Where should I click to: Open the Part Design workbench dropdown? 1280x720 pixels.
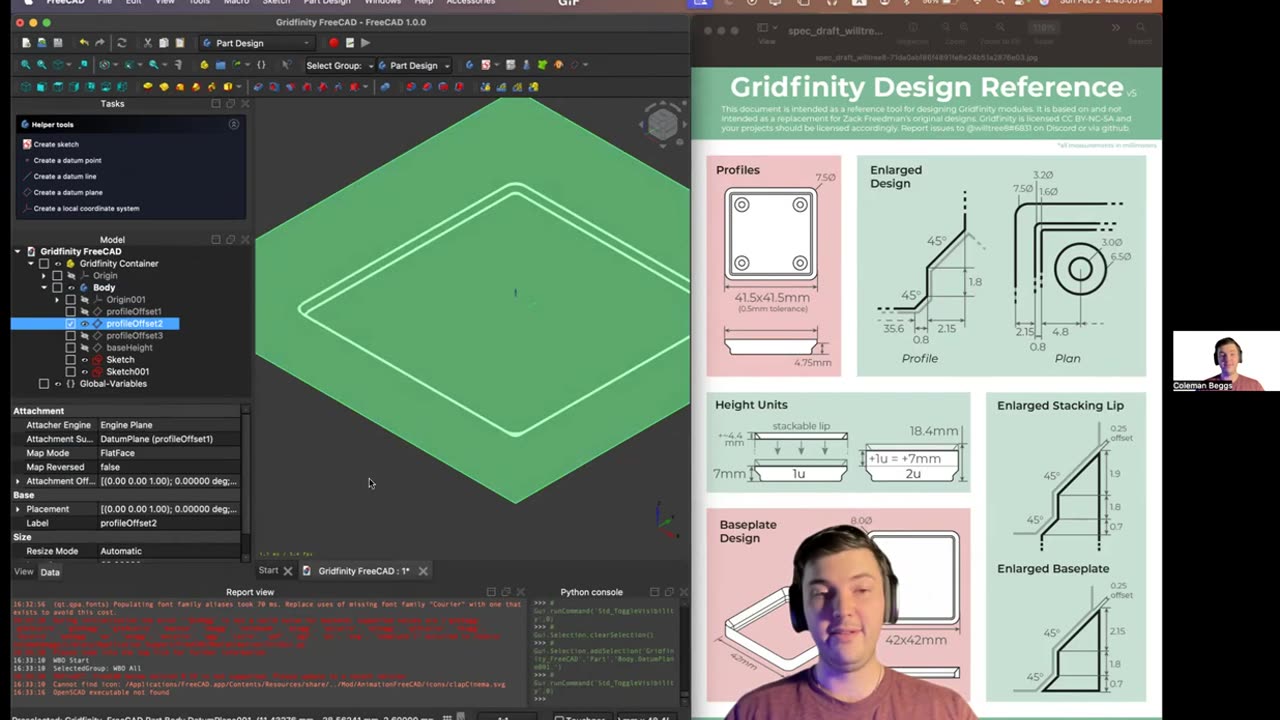[x=256, y=43]
